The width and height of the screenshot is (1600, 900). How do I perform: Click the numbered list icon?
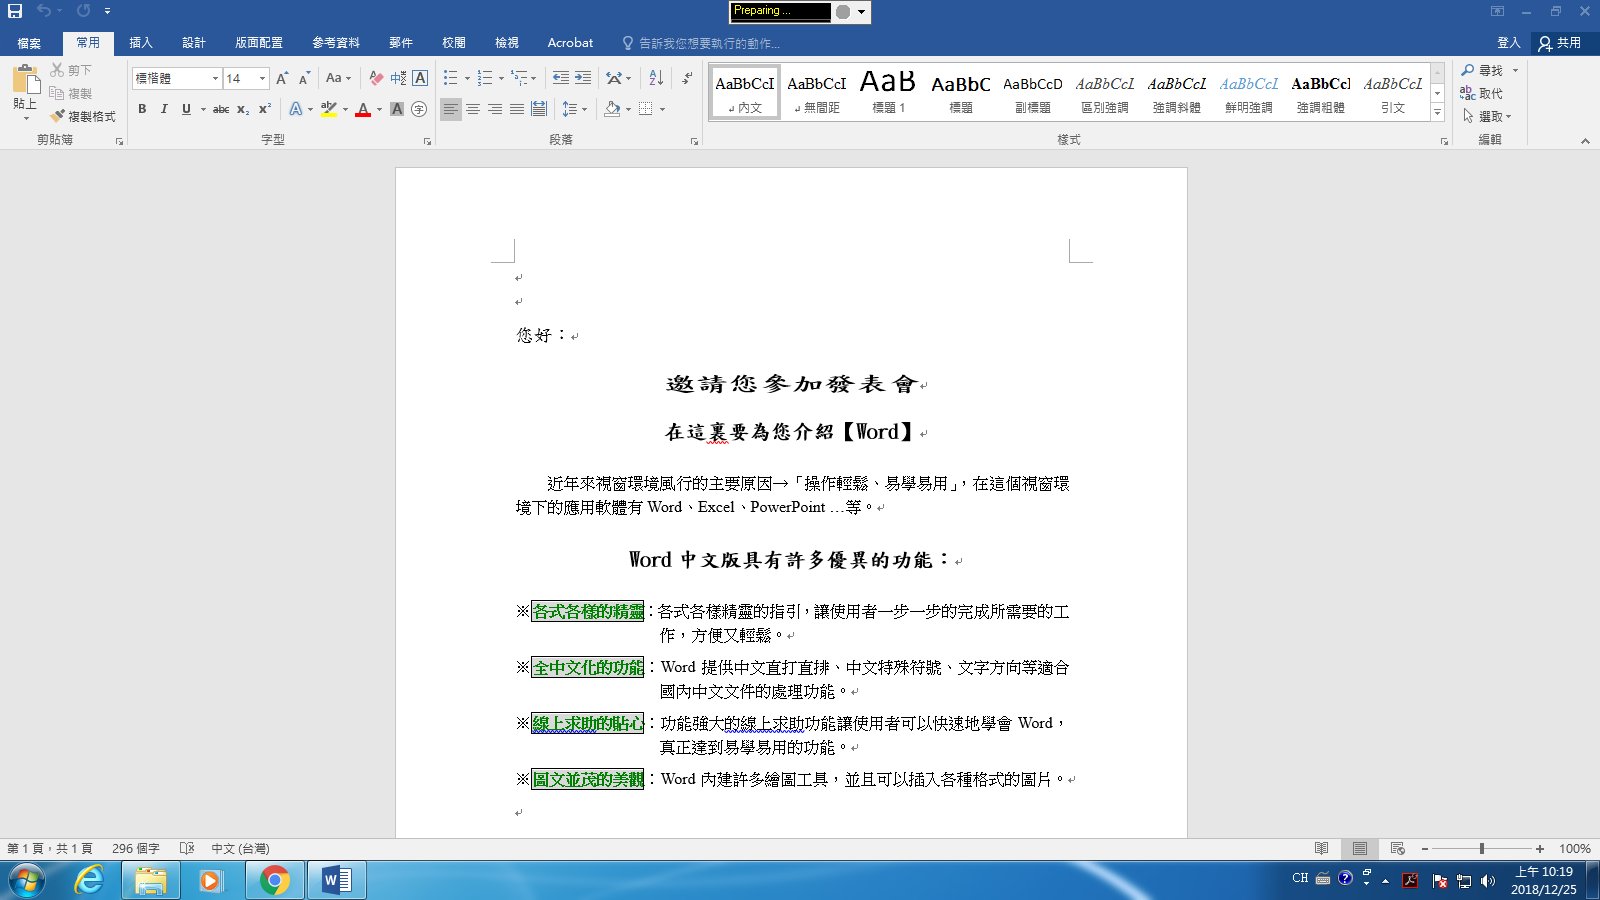tap(485, 78)
